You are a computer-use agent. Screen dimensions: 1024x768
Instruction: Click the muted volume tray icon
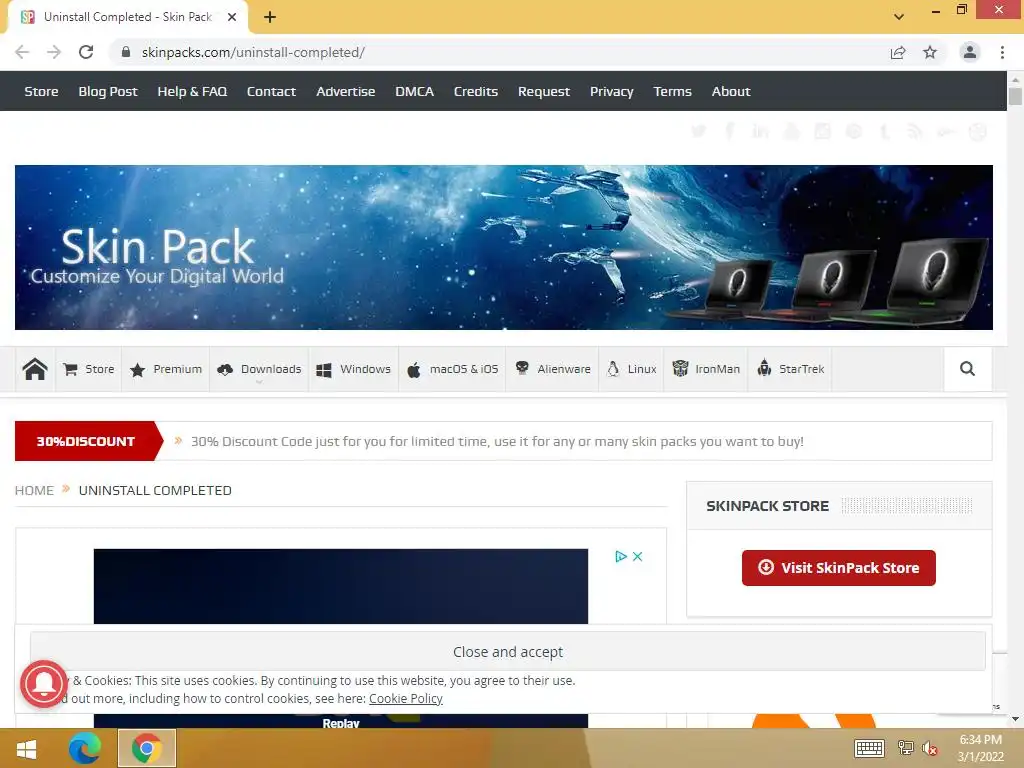930,748
